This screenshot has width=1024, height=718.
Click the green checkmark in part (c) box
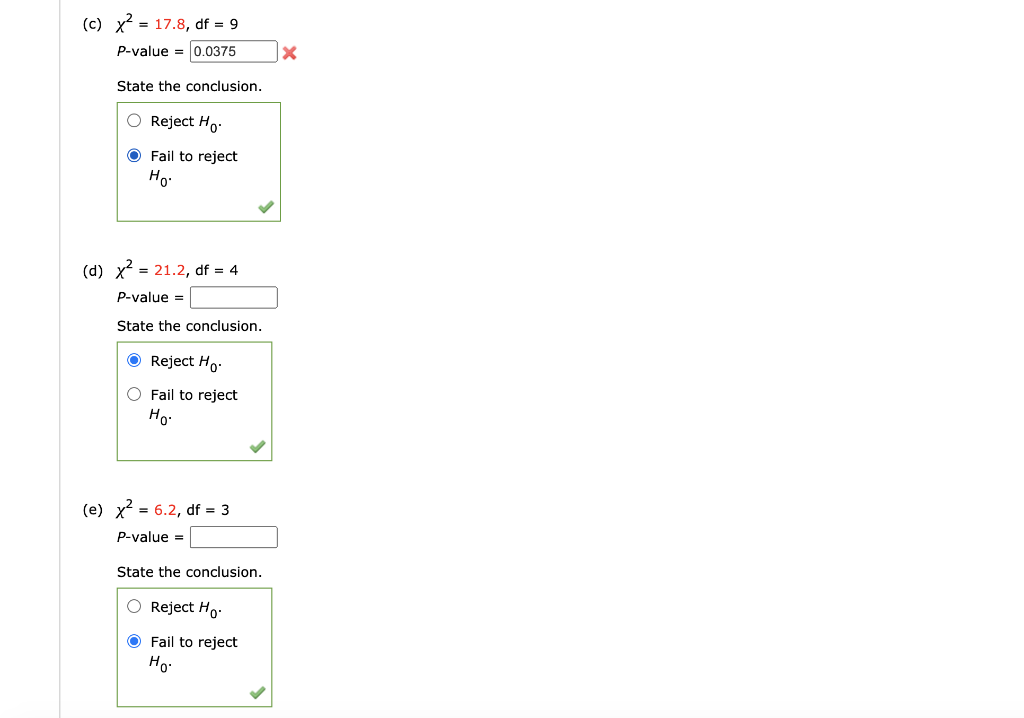pos(265,206)
